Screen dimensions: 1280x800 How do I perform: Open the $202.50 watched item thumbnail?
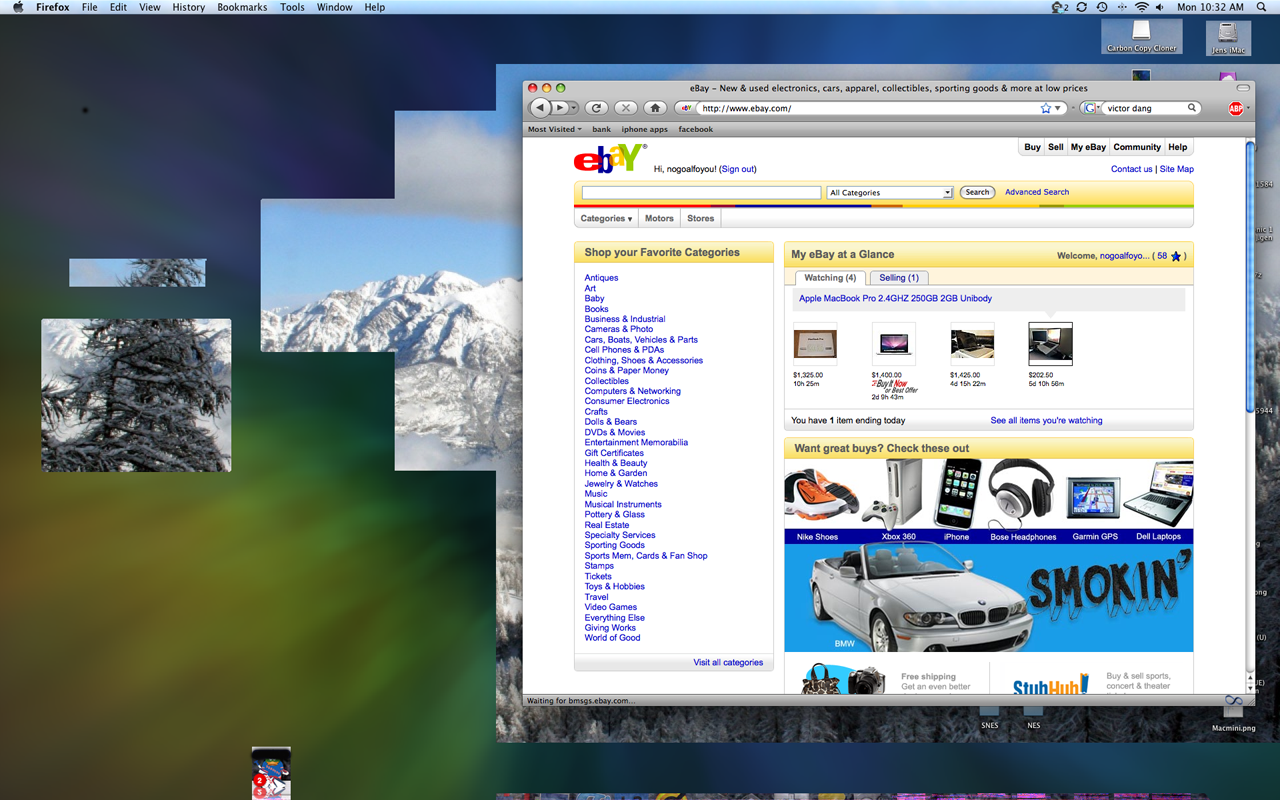[1050, 344]
